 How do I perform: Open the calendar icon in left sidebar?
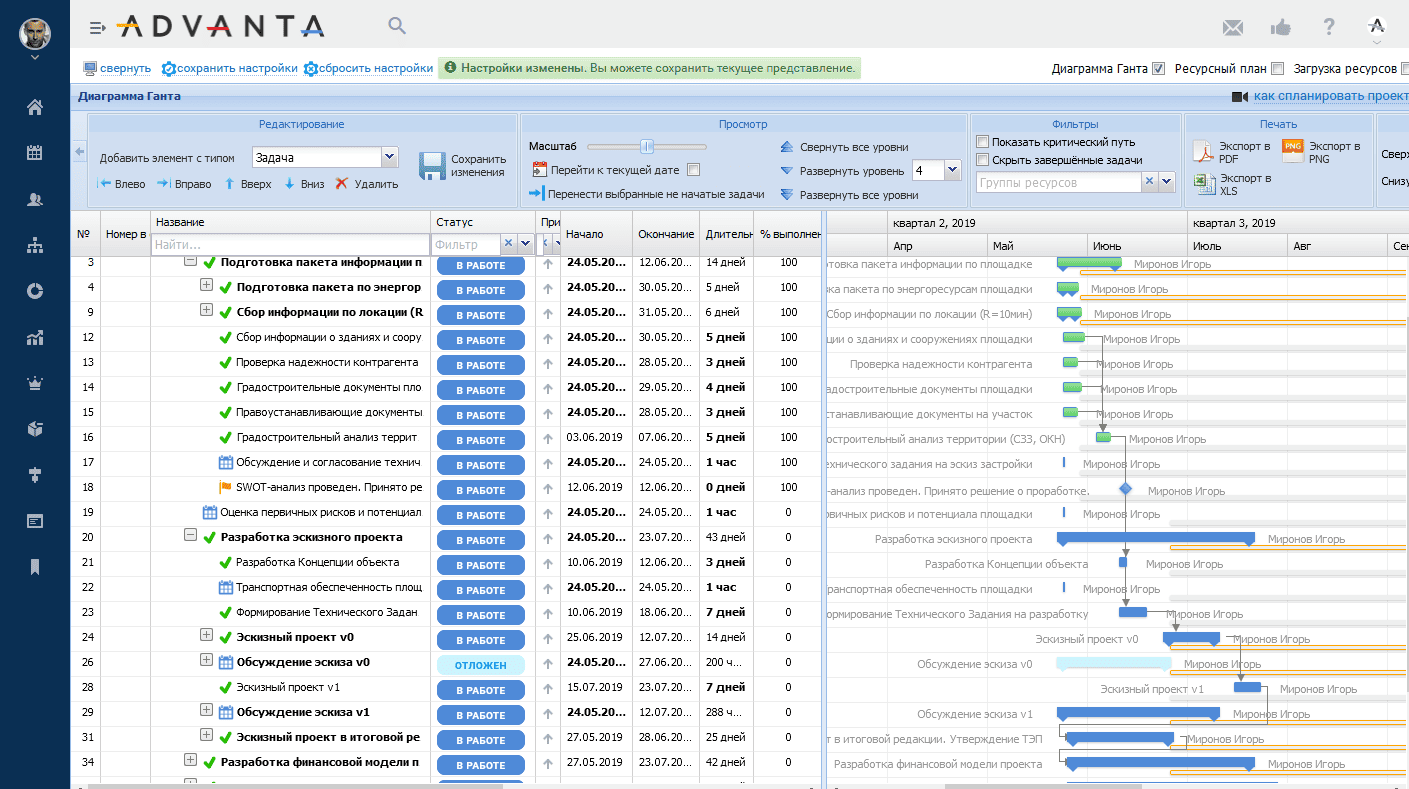click(35, 153)
